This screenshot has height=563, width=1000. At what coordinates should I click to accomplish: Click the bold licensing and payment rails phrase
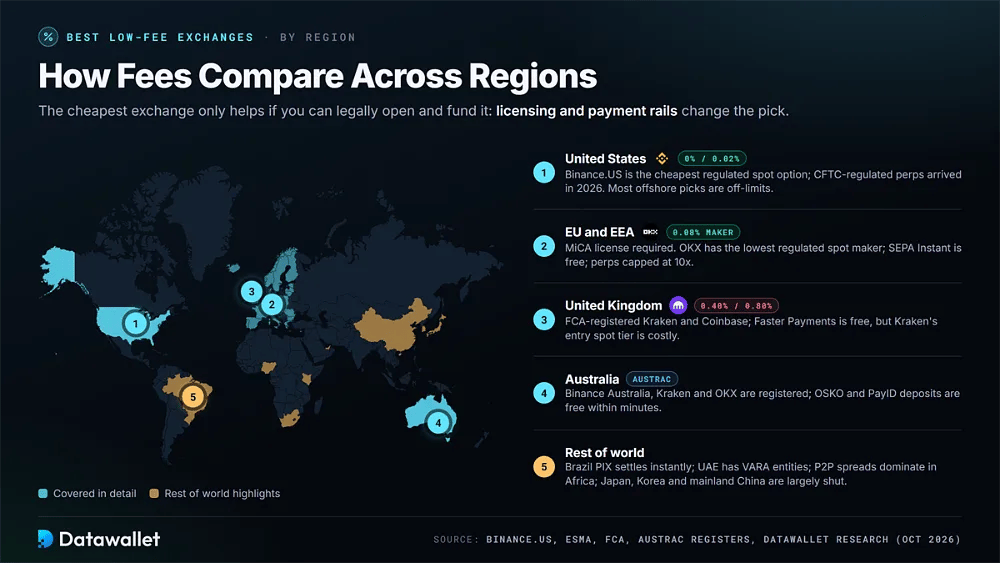pos(587,111)
